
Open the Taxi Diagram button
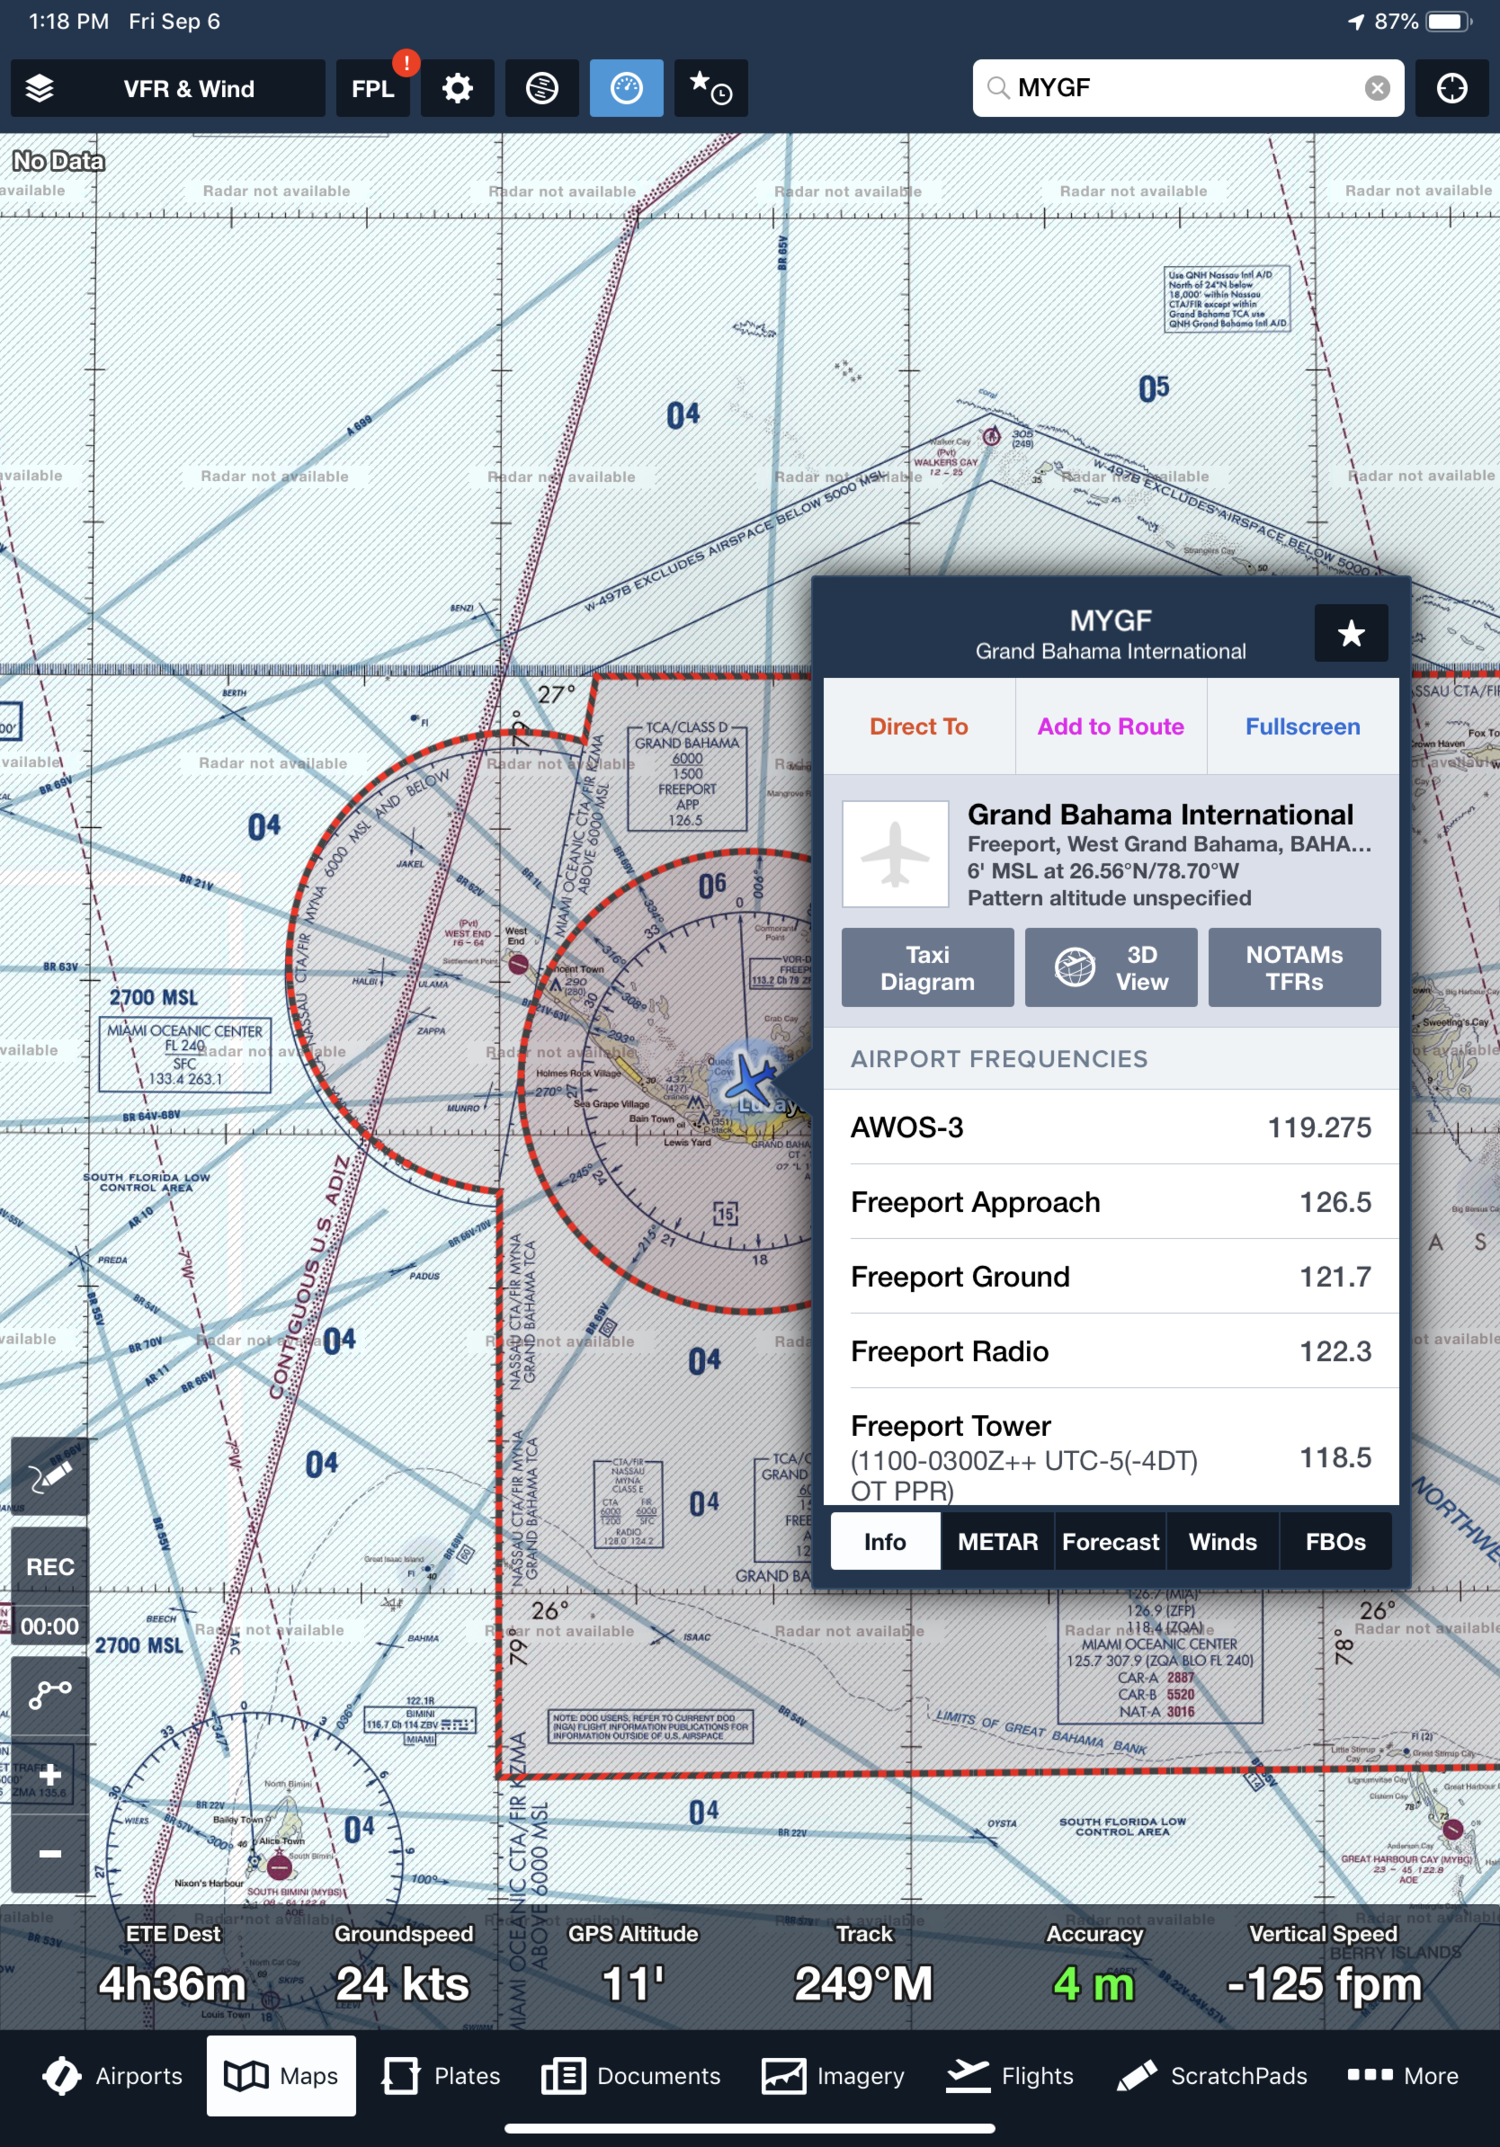[x=927, y=967]
